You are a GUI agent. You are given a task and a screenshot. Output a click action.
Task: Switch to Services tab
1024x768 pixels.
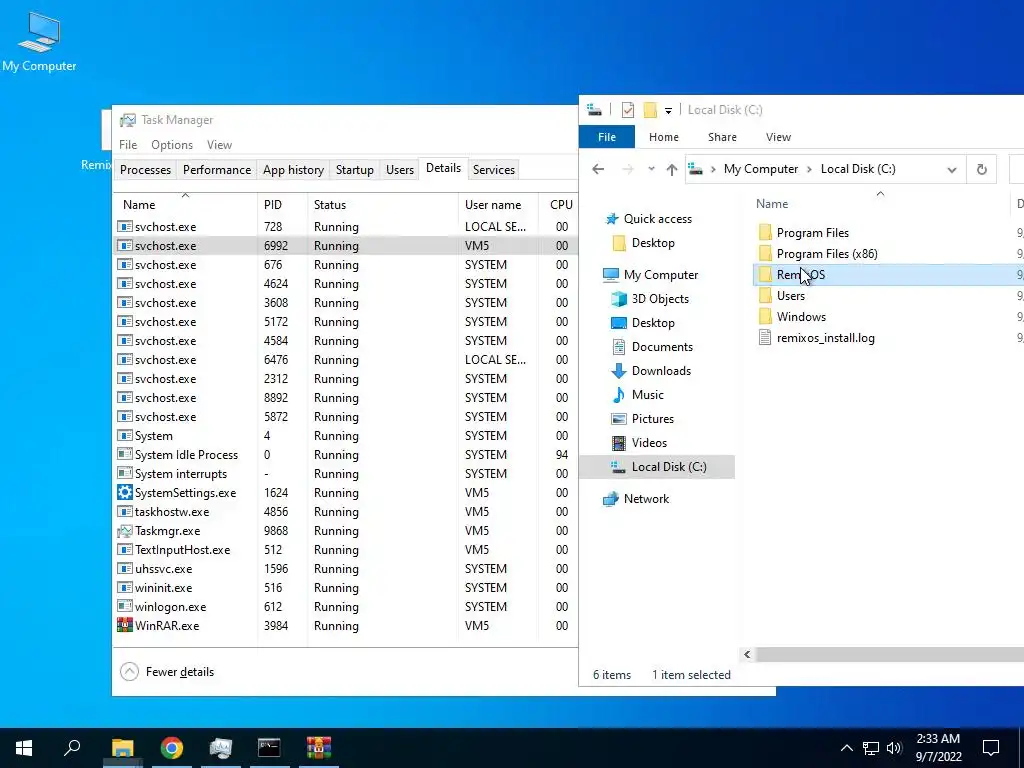[494, 169]
